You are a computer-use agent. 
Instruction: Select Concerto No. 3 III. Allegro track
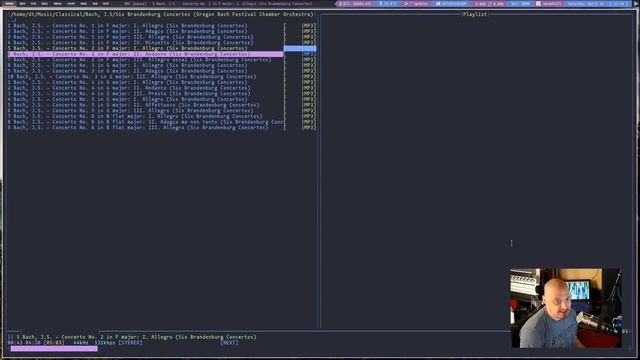pyautogui.click(x=132, y=76)
